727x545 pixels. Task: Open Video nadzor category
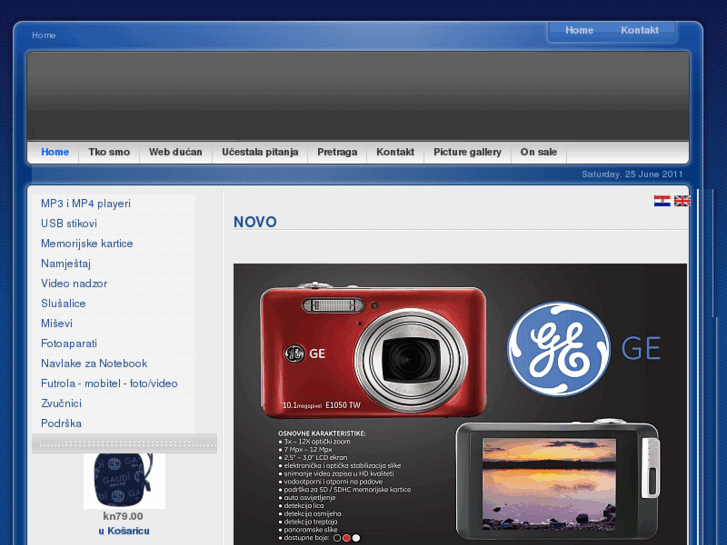pyautogui.click(x=74, y=283)
